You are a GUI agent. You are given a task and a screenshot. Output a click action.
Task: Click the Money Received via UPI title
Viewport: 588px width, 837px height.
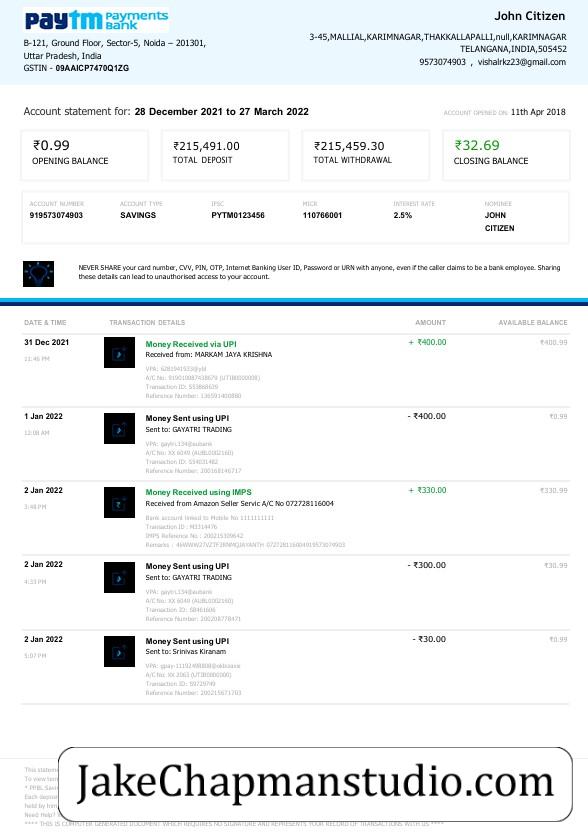[x=191, y=344]
